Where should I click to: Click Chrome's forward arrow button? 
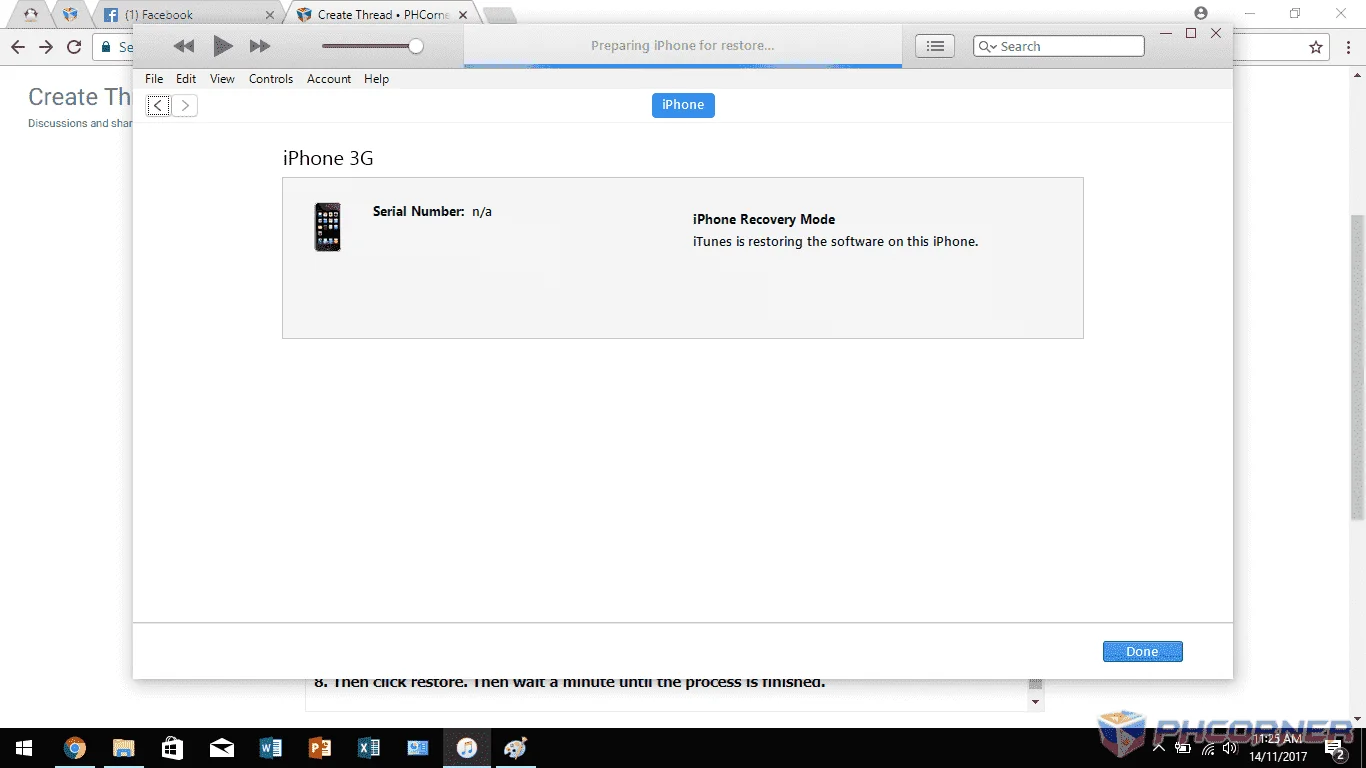click(46, 47)
